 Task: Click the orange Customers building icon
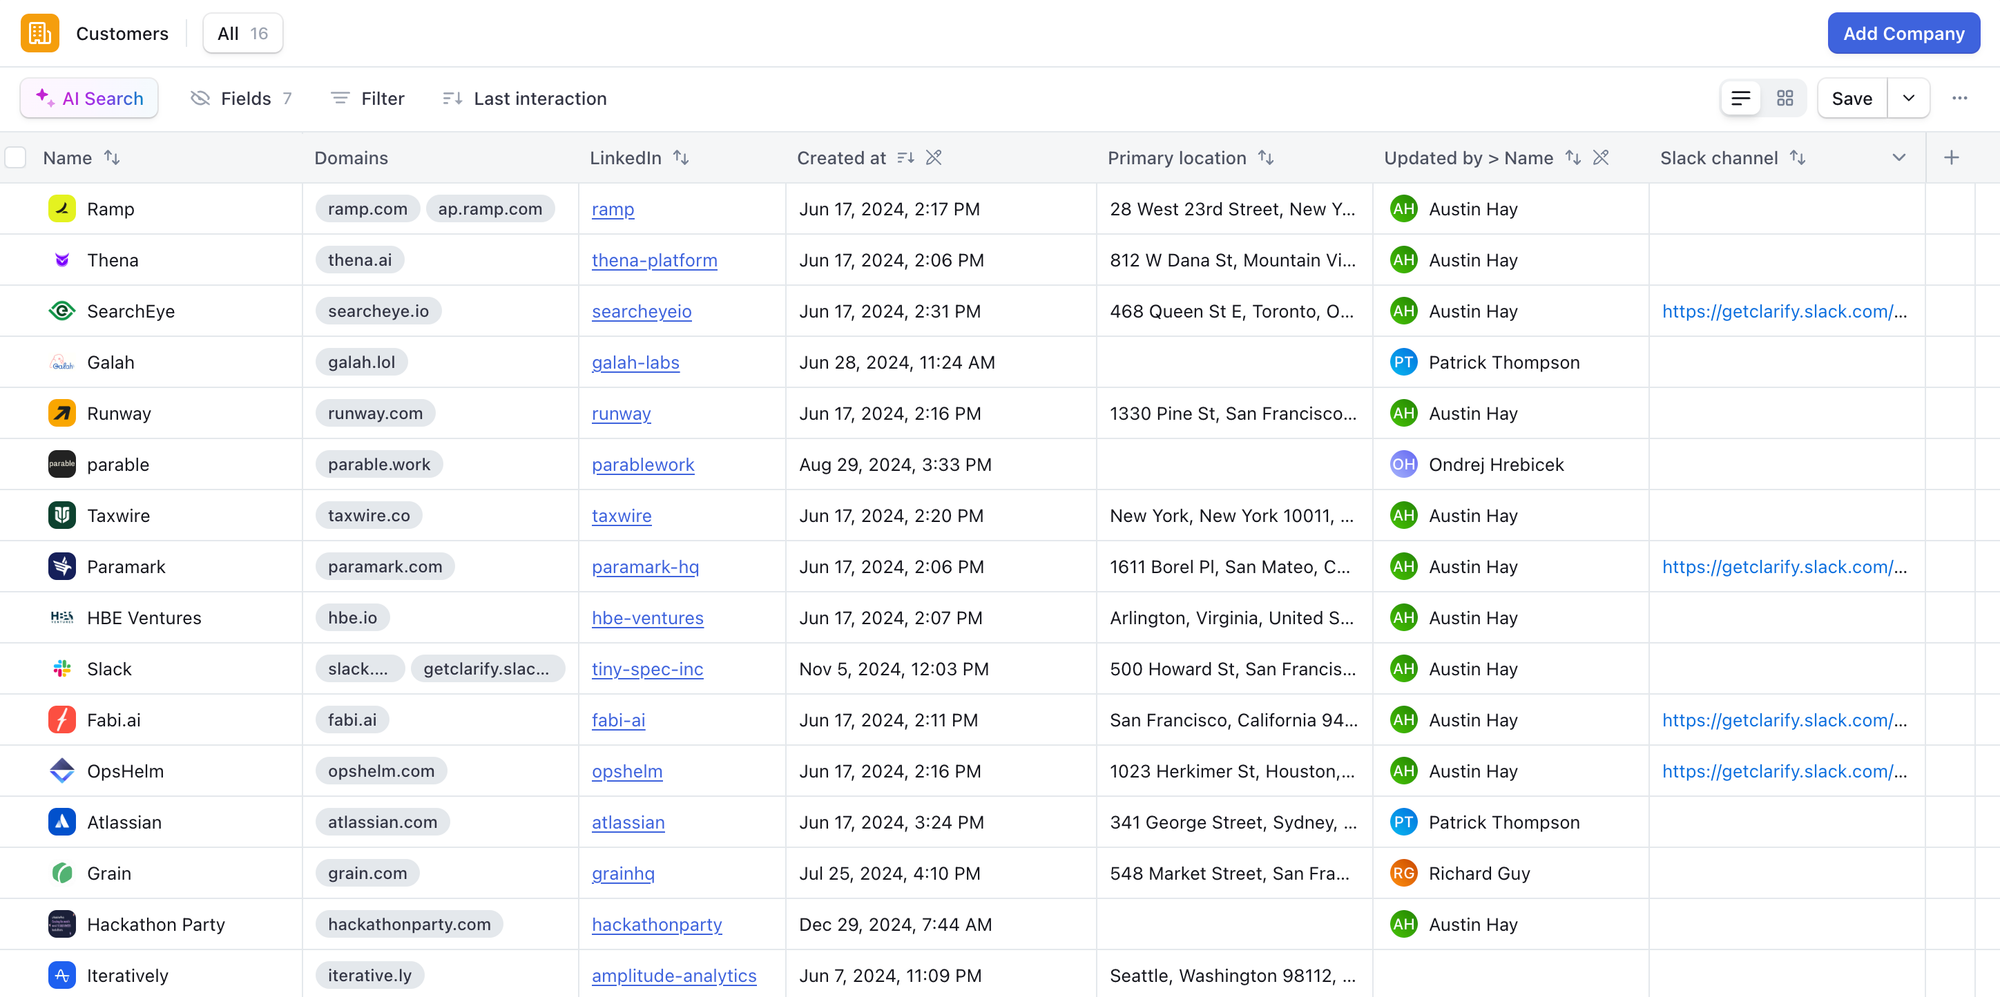40,33
